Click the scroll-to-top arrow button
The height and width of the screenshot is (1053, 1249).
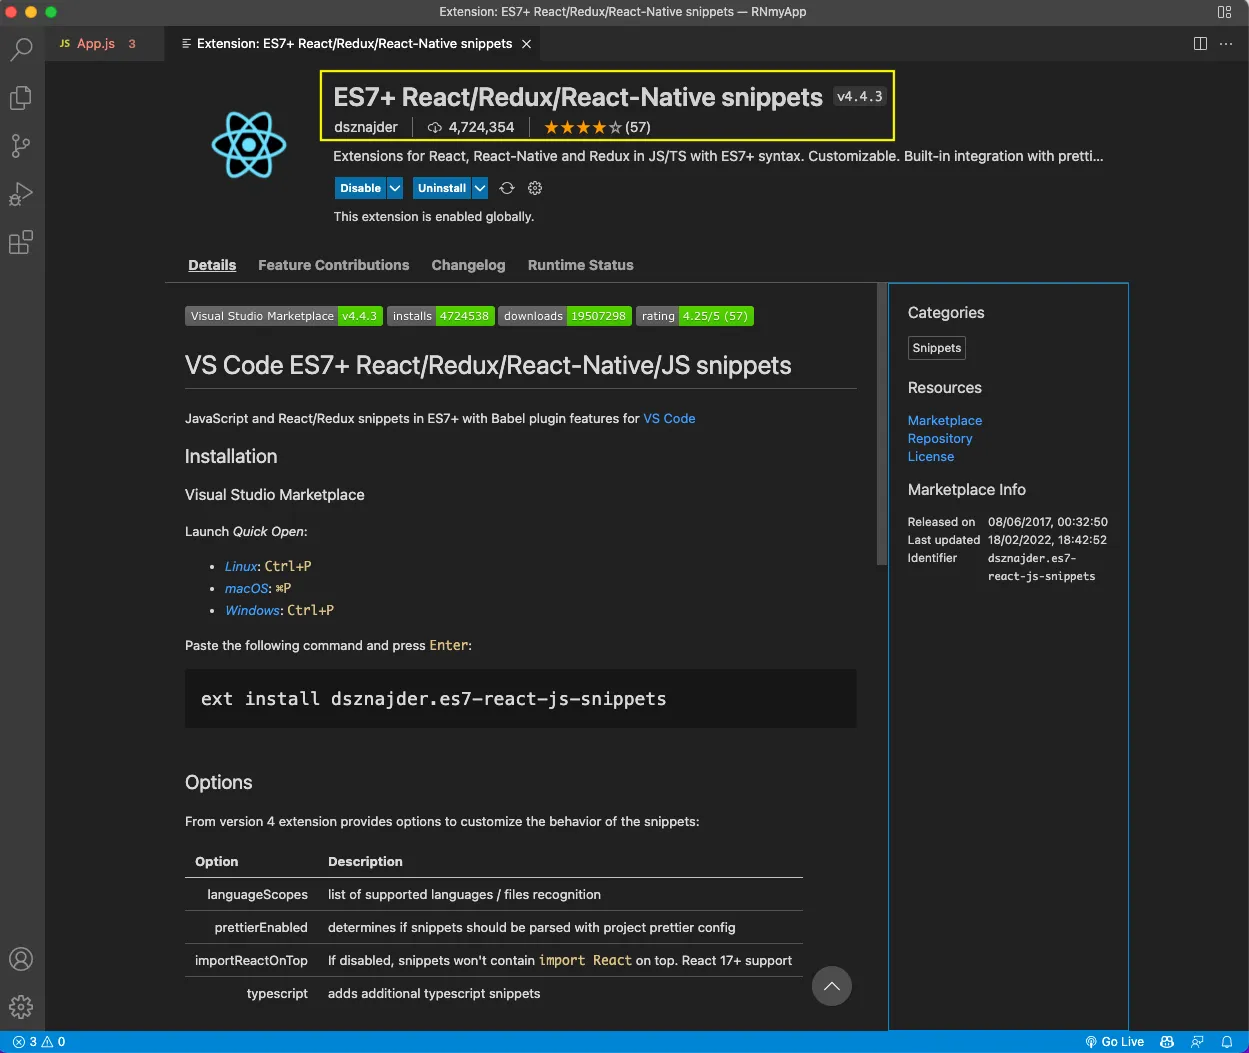coord(831,986)
